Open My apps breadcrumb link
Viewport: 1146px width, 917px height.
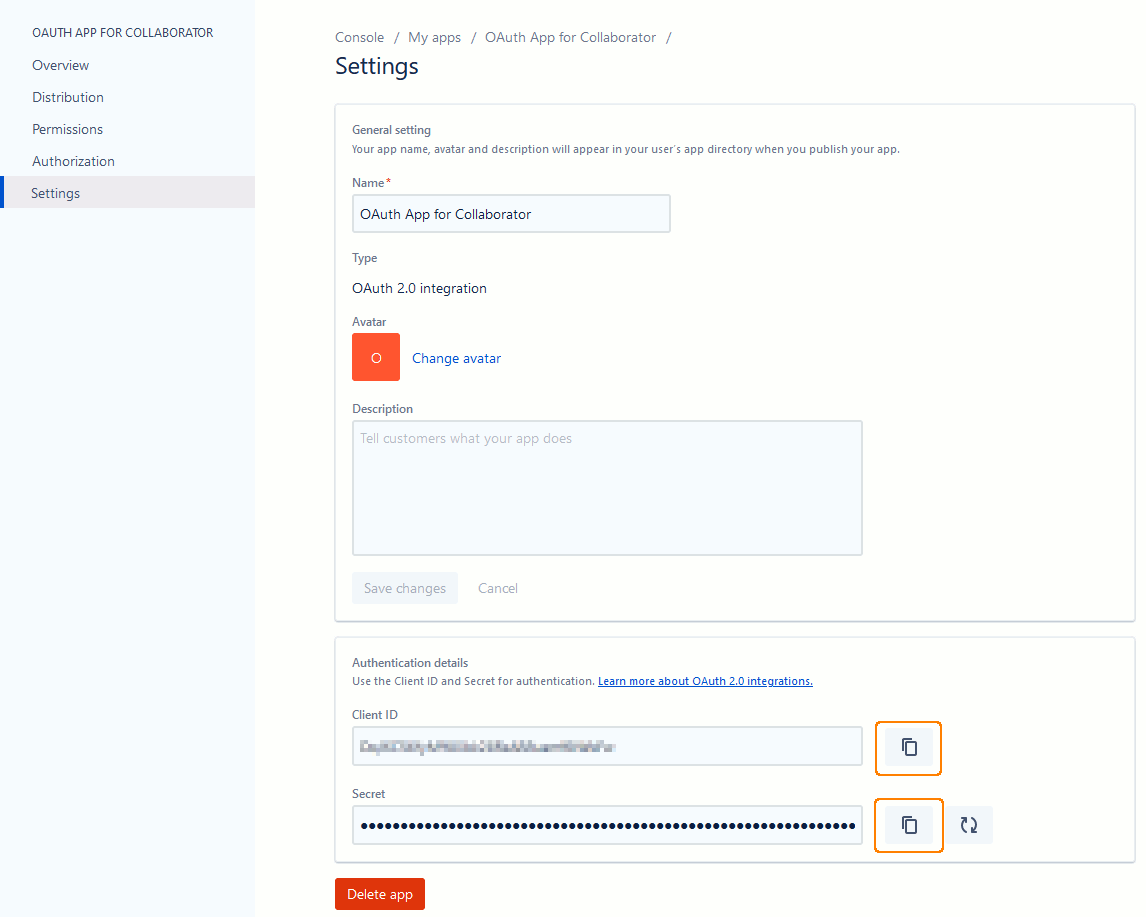coord(434,37)
